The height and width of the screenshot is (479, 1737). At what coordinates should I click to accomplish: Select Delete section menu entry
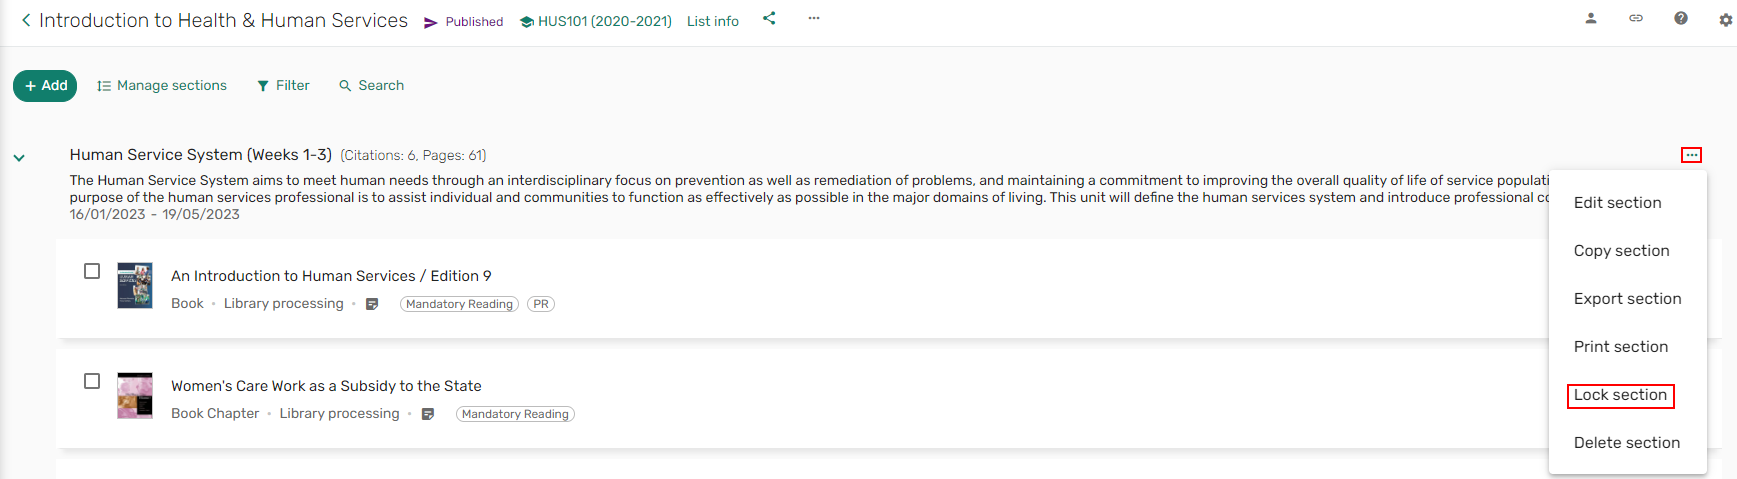(1627, 443)
